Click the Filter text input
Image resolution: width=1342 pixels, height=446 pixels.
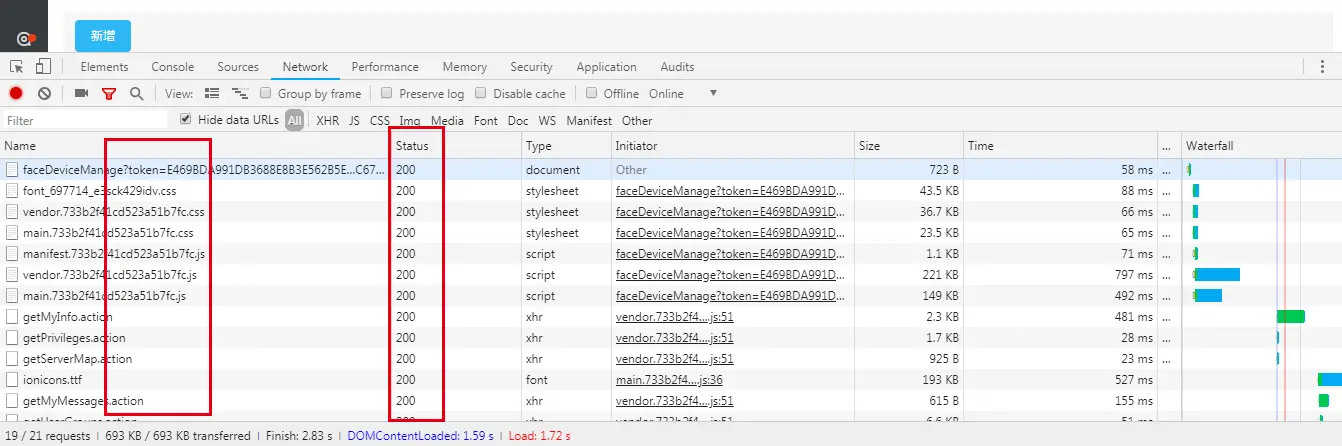click(85, 121)
